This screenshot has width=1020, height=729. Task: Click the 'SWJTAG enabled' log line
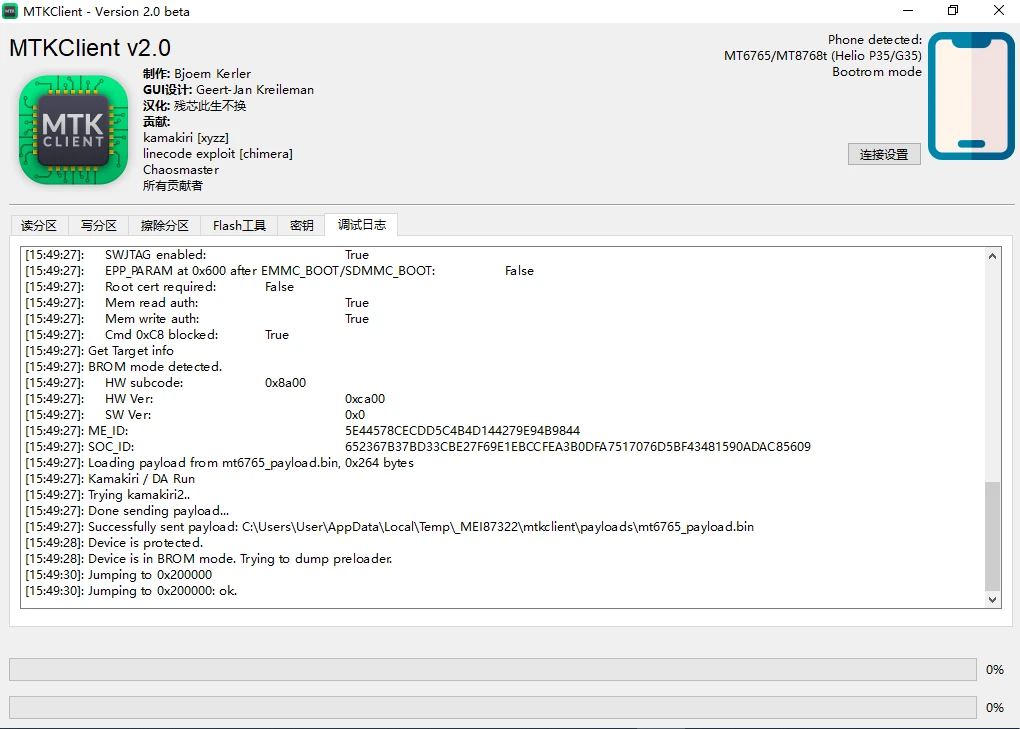[197, 255]
